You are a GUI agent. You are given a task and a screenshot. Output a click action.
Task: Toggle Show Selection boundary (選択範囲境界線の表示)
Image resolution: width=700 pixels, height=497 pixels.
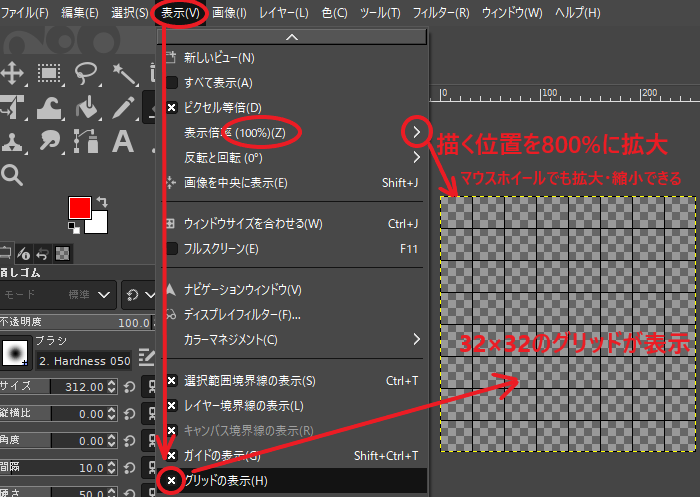172,380
